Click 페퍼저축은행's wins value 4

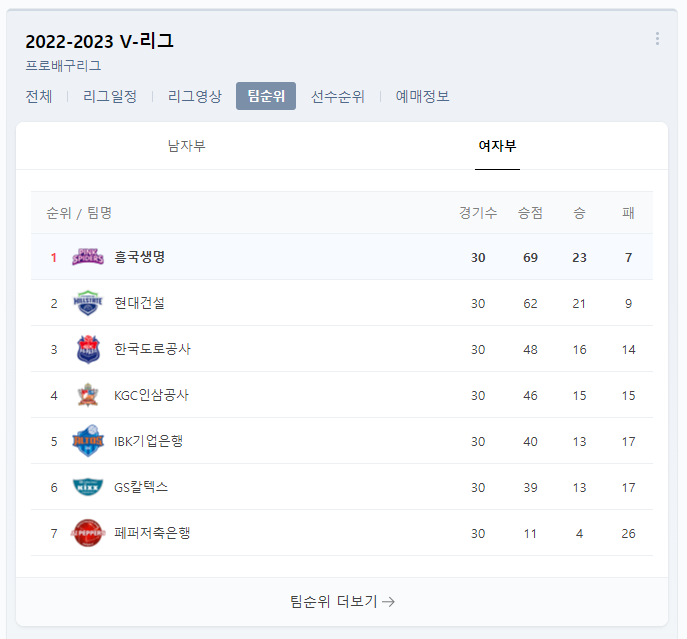point(579,533)
